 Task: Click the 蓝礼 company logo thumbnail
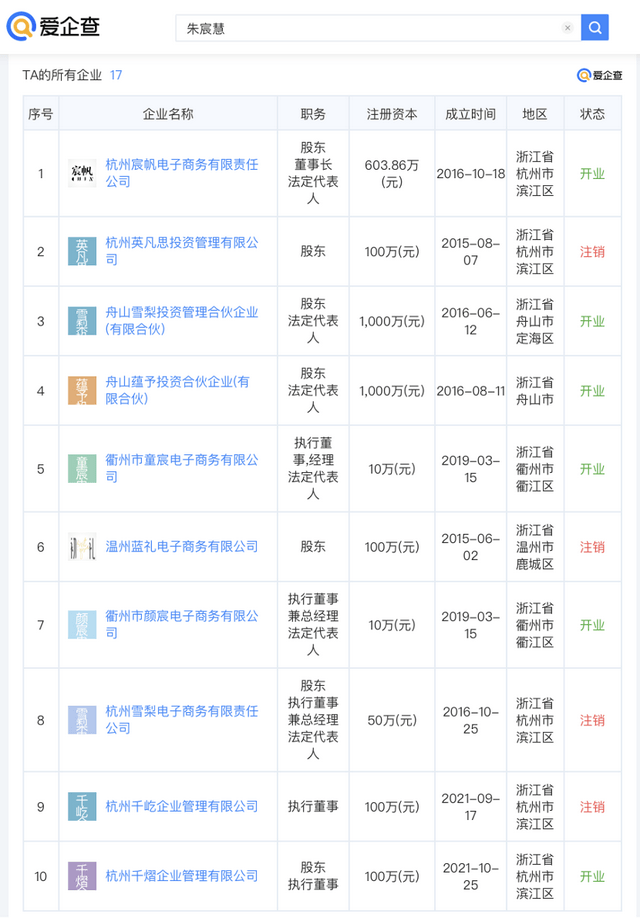click(x=82, y=547)
